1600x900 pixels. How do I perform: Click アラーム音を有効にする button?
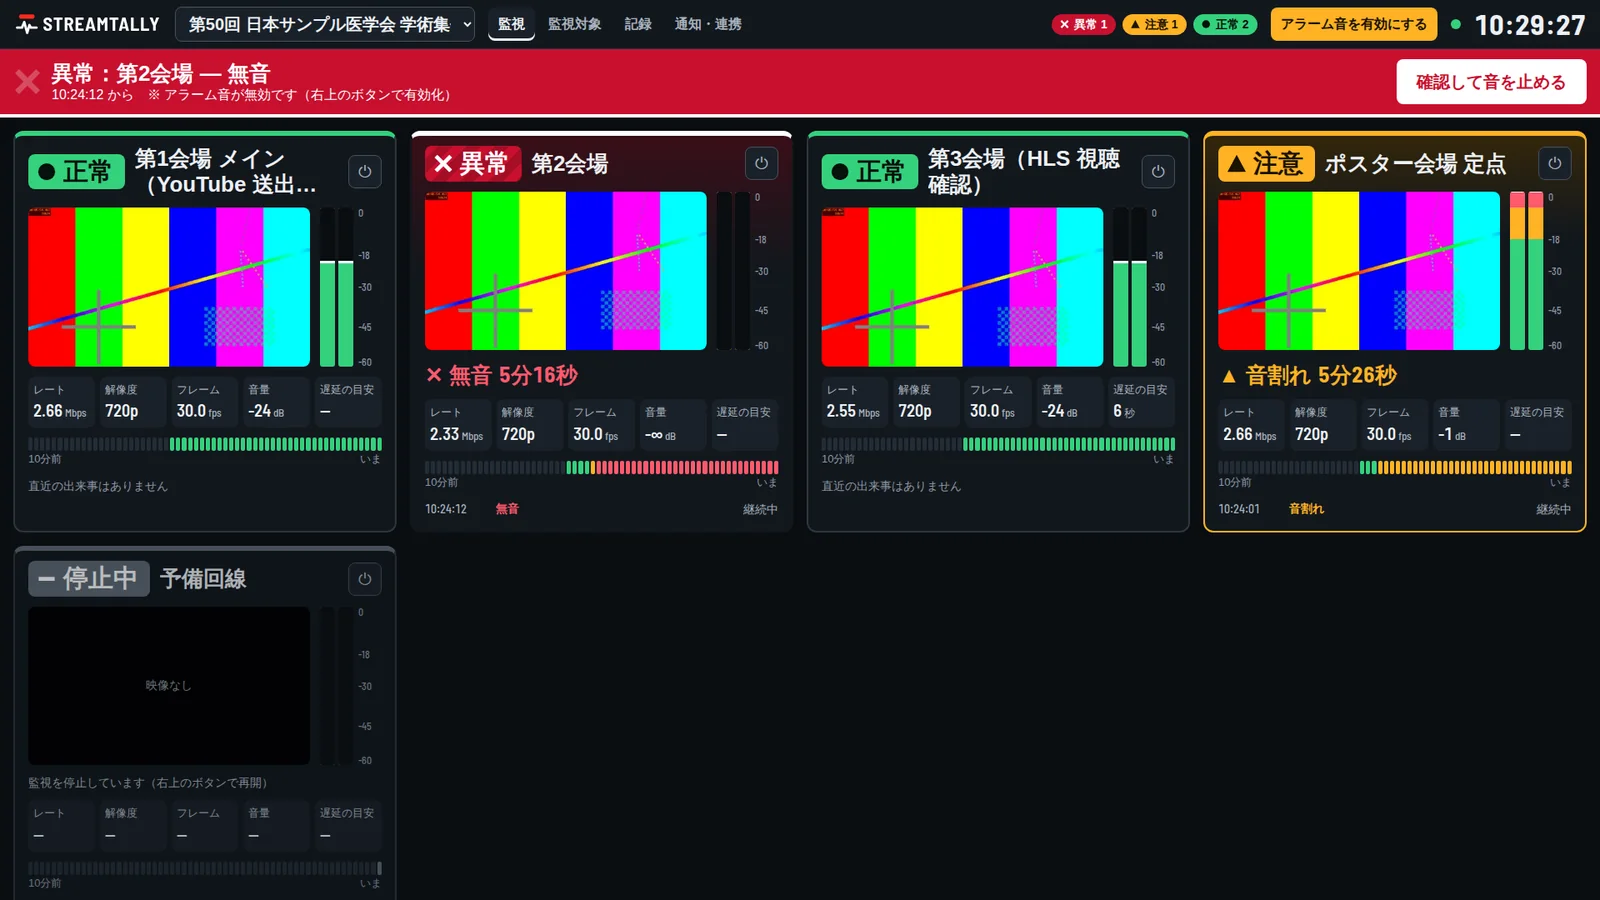tap(1354, 24)
